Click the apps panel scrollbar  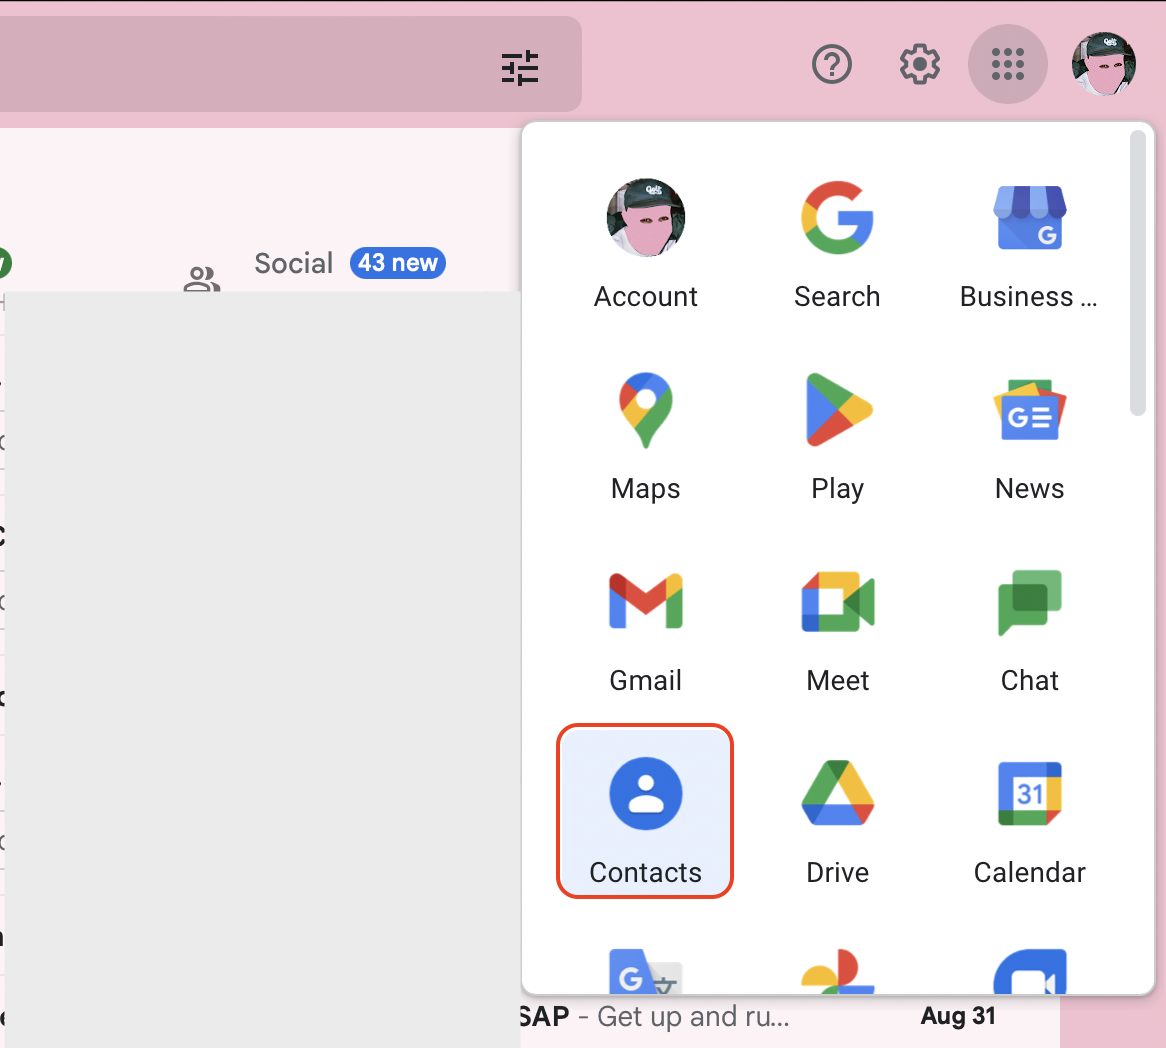point(1137,273)
